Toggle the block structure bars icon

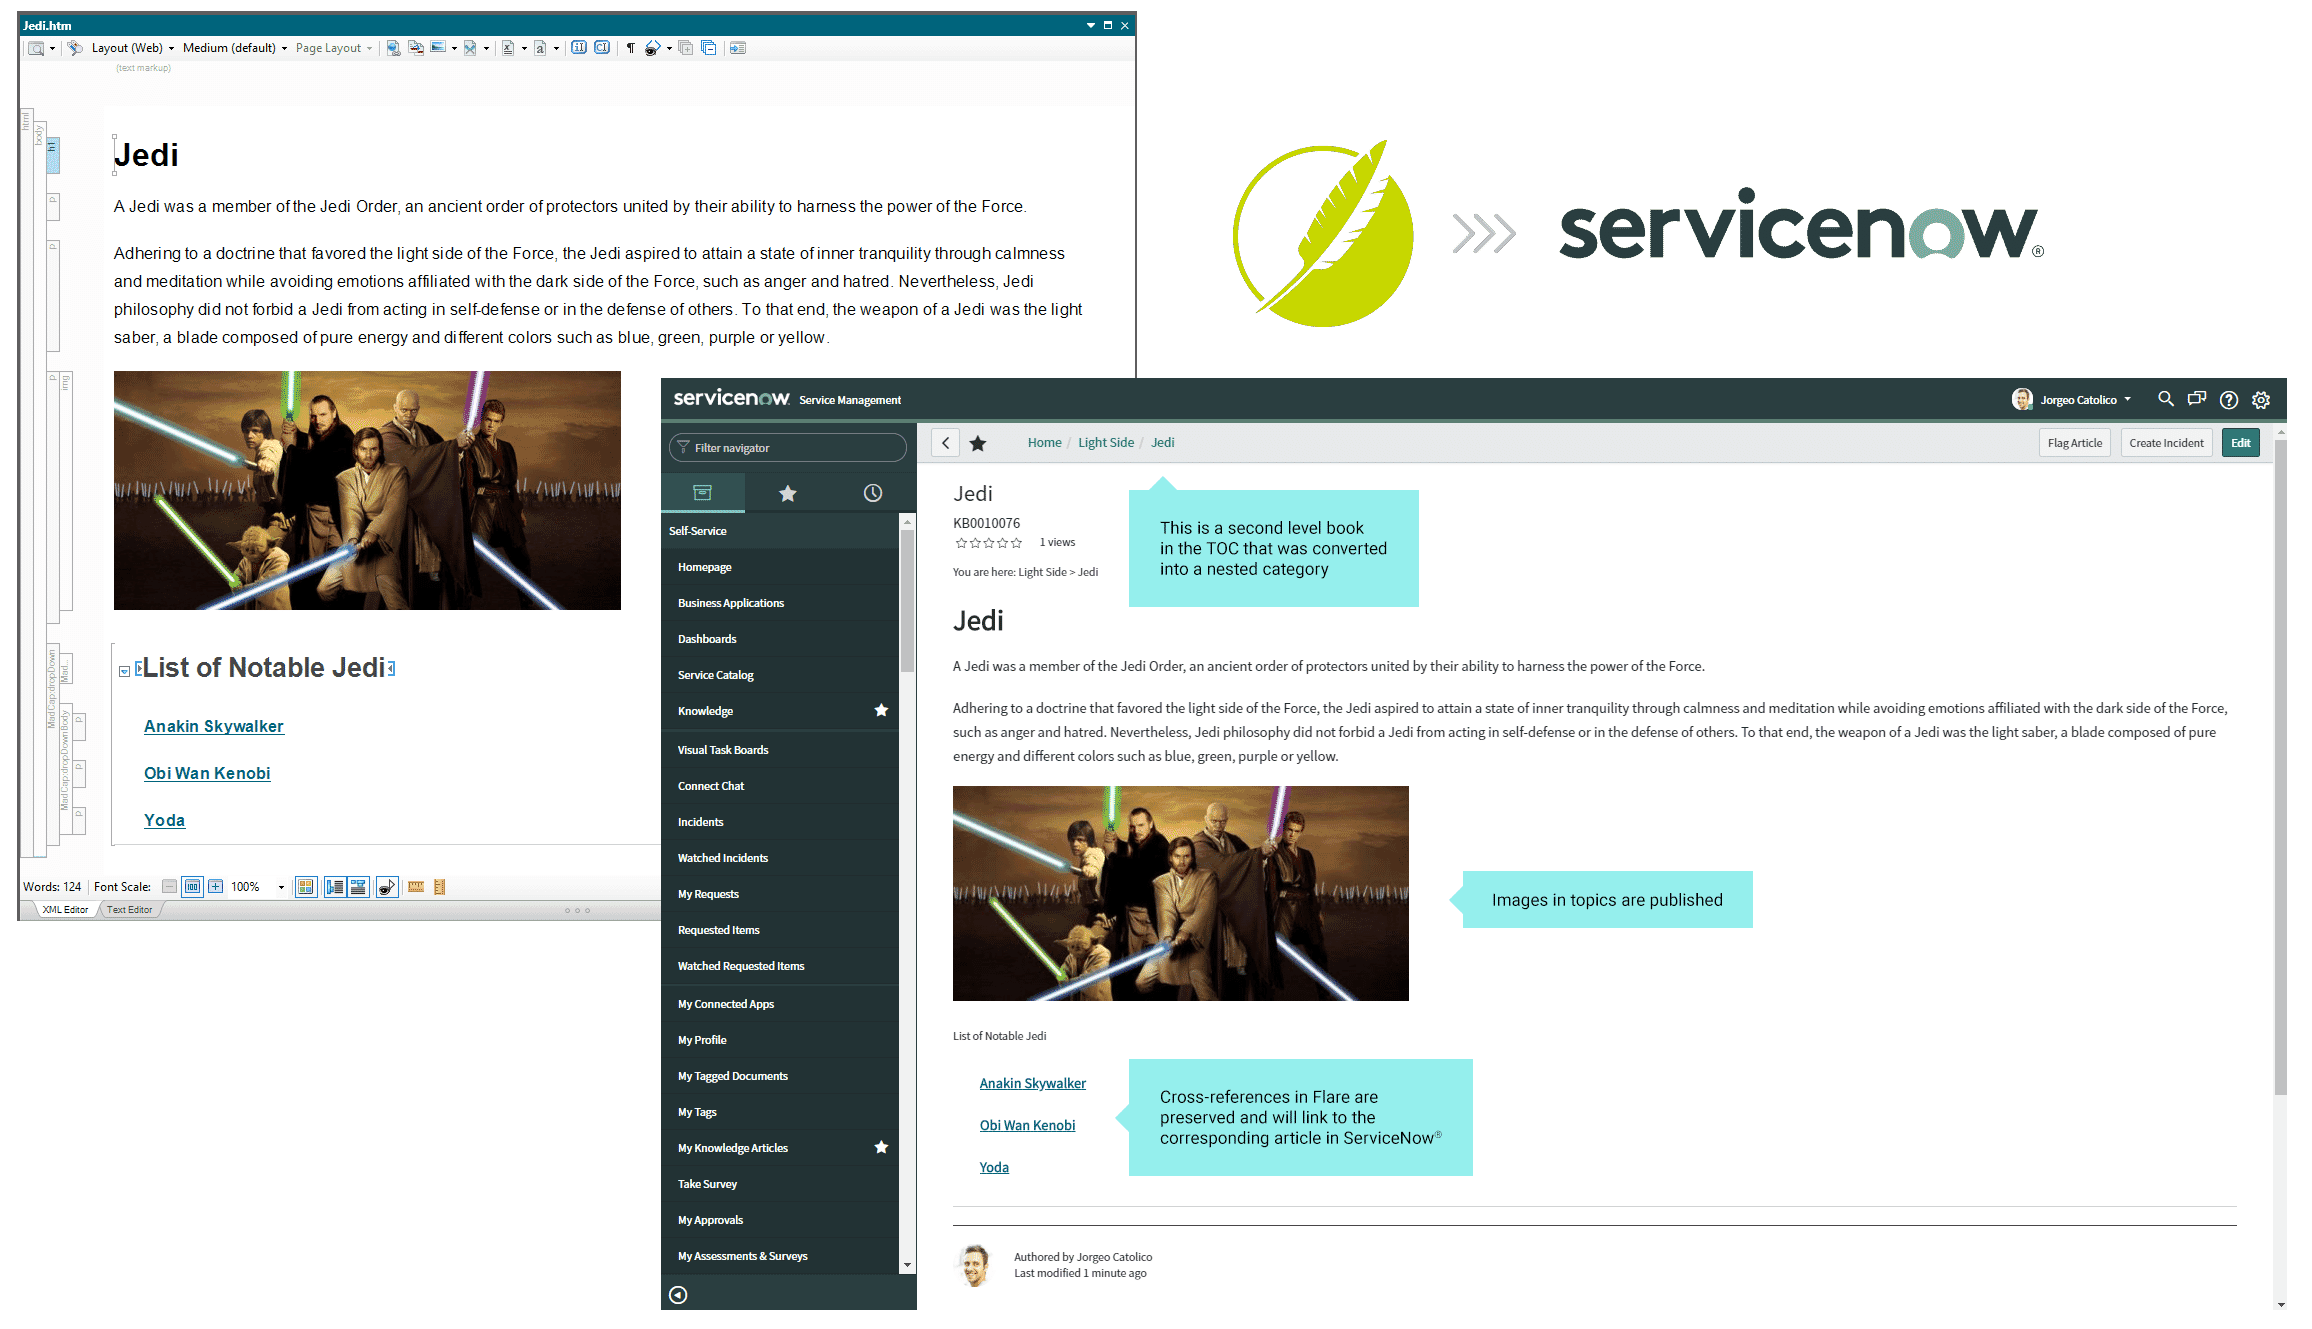(335, 887)
